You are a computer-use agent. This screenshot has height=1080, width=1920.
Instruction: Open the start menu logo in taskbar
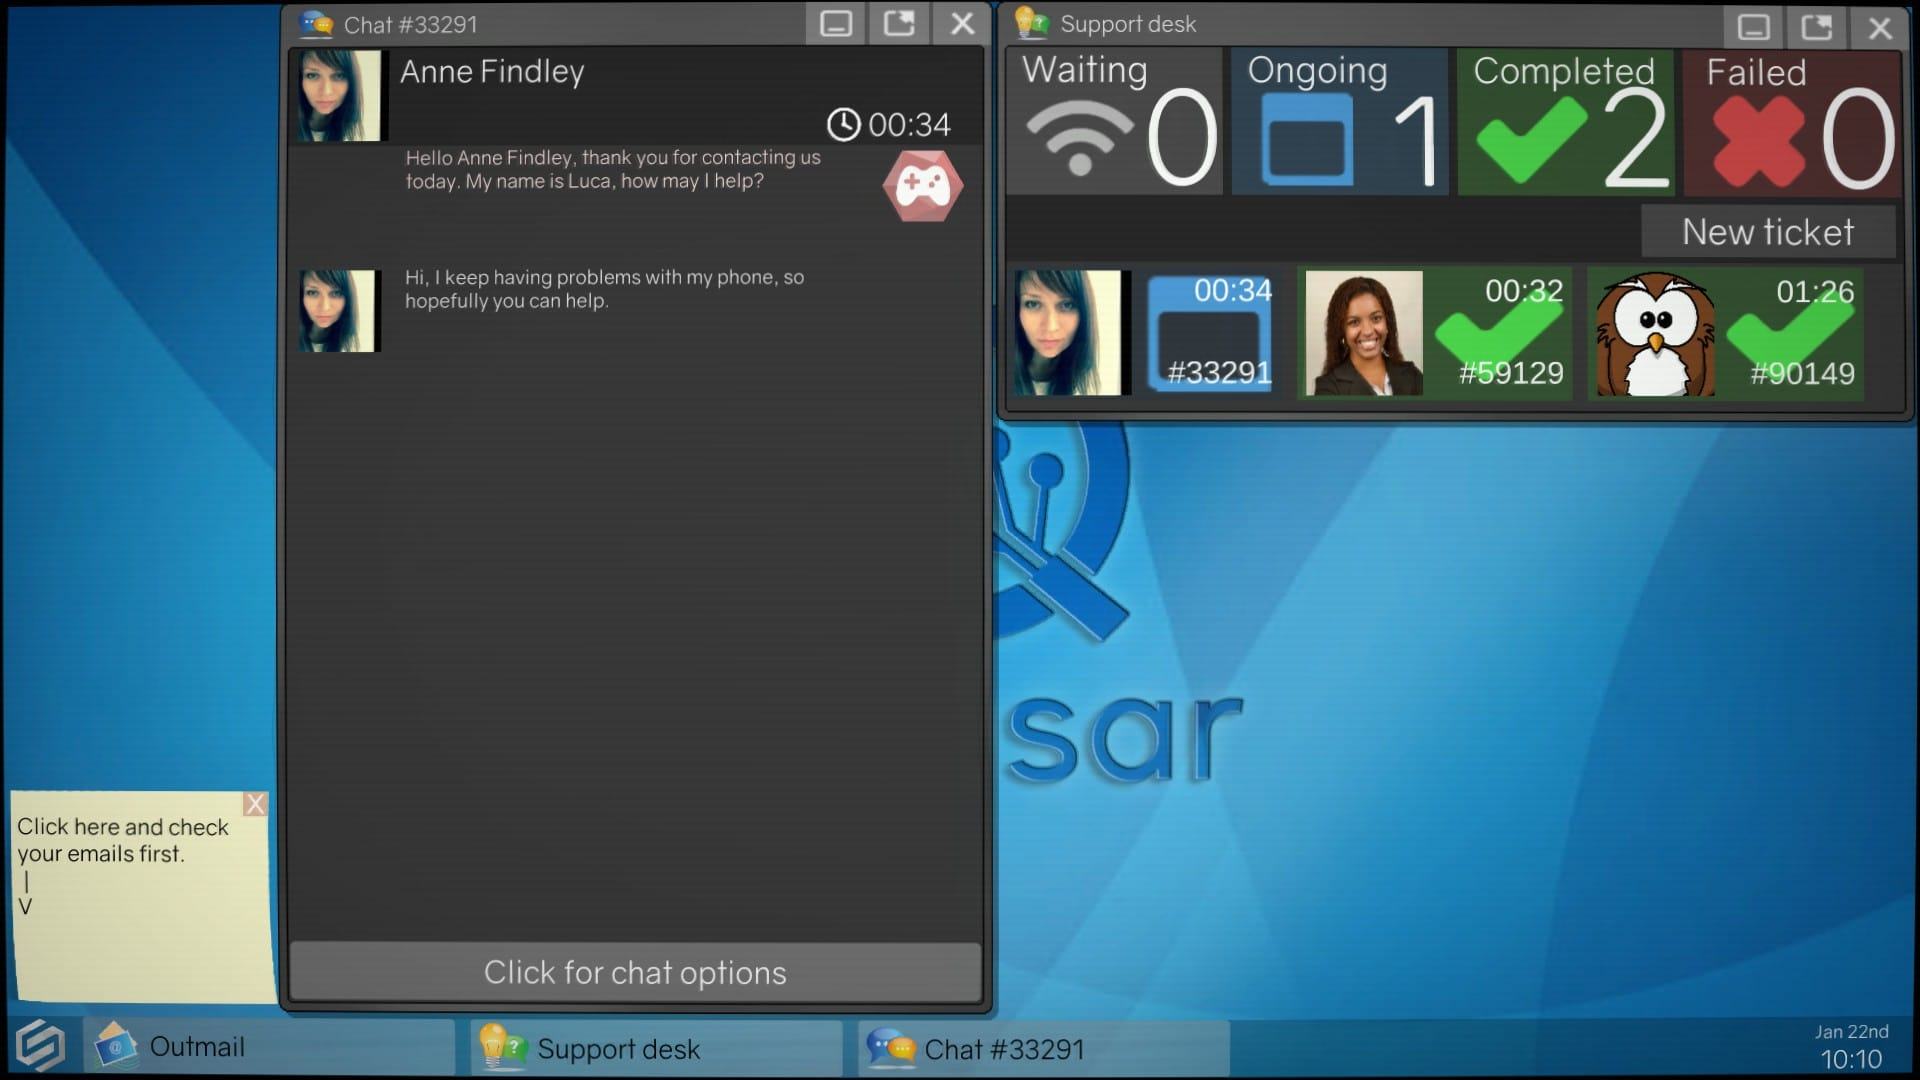(x=41, y=1046)
